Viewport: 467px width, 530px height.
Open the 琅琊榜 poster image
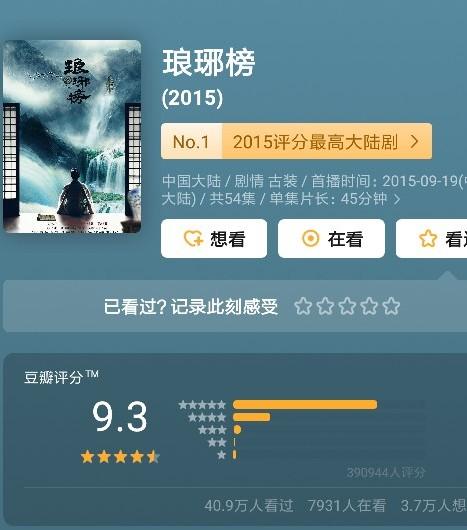[72, 137]
